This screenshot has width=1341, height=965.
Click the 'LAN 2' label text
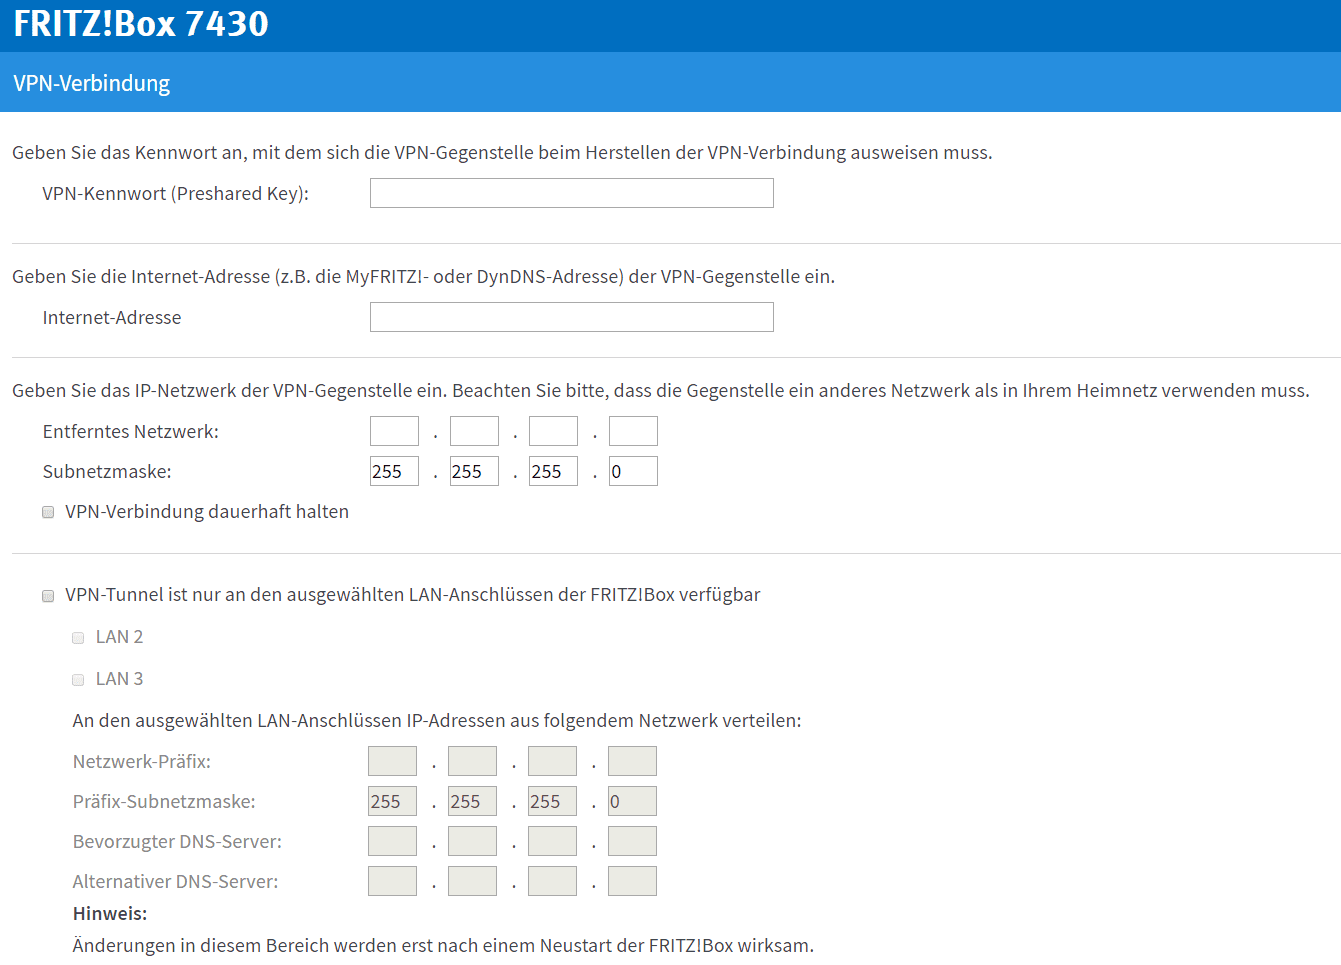point(119,637)
